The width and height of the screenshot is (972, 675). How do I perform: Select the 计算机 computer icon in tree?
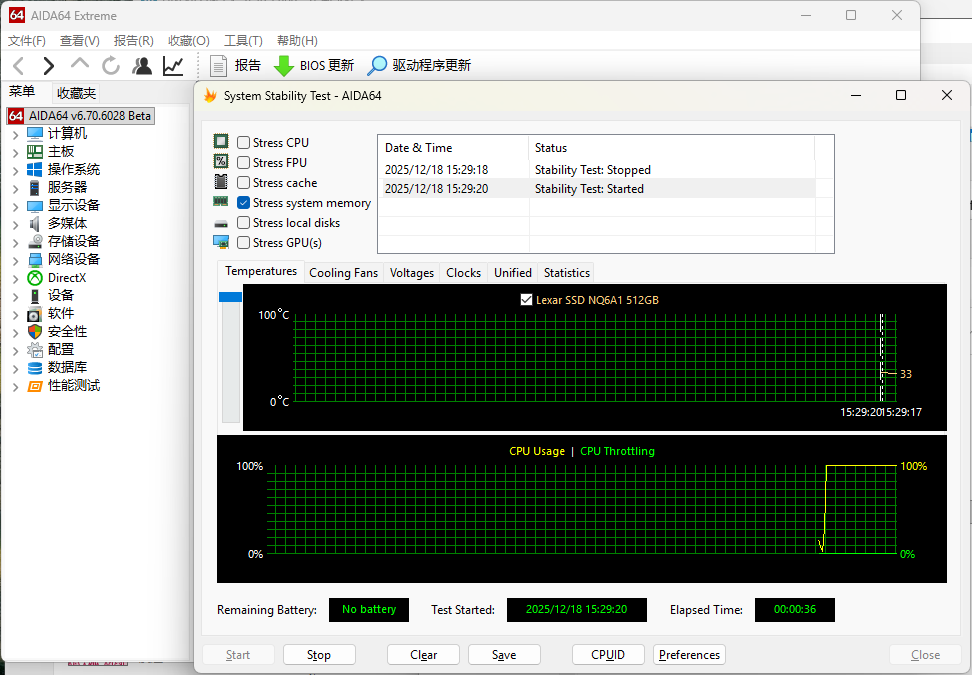point(35,133)
